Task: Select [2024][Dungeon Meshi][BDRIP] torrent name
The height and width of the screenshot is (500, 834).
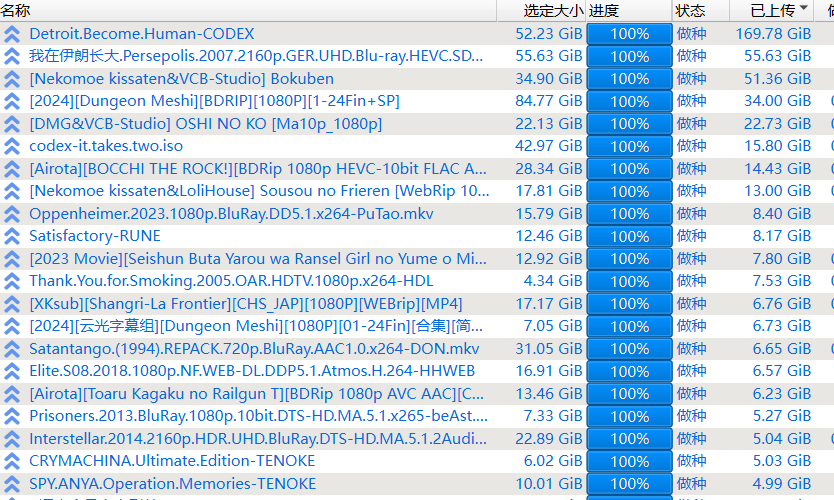Action: 214,101
